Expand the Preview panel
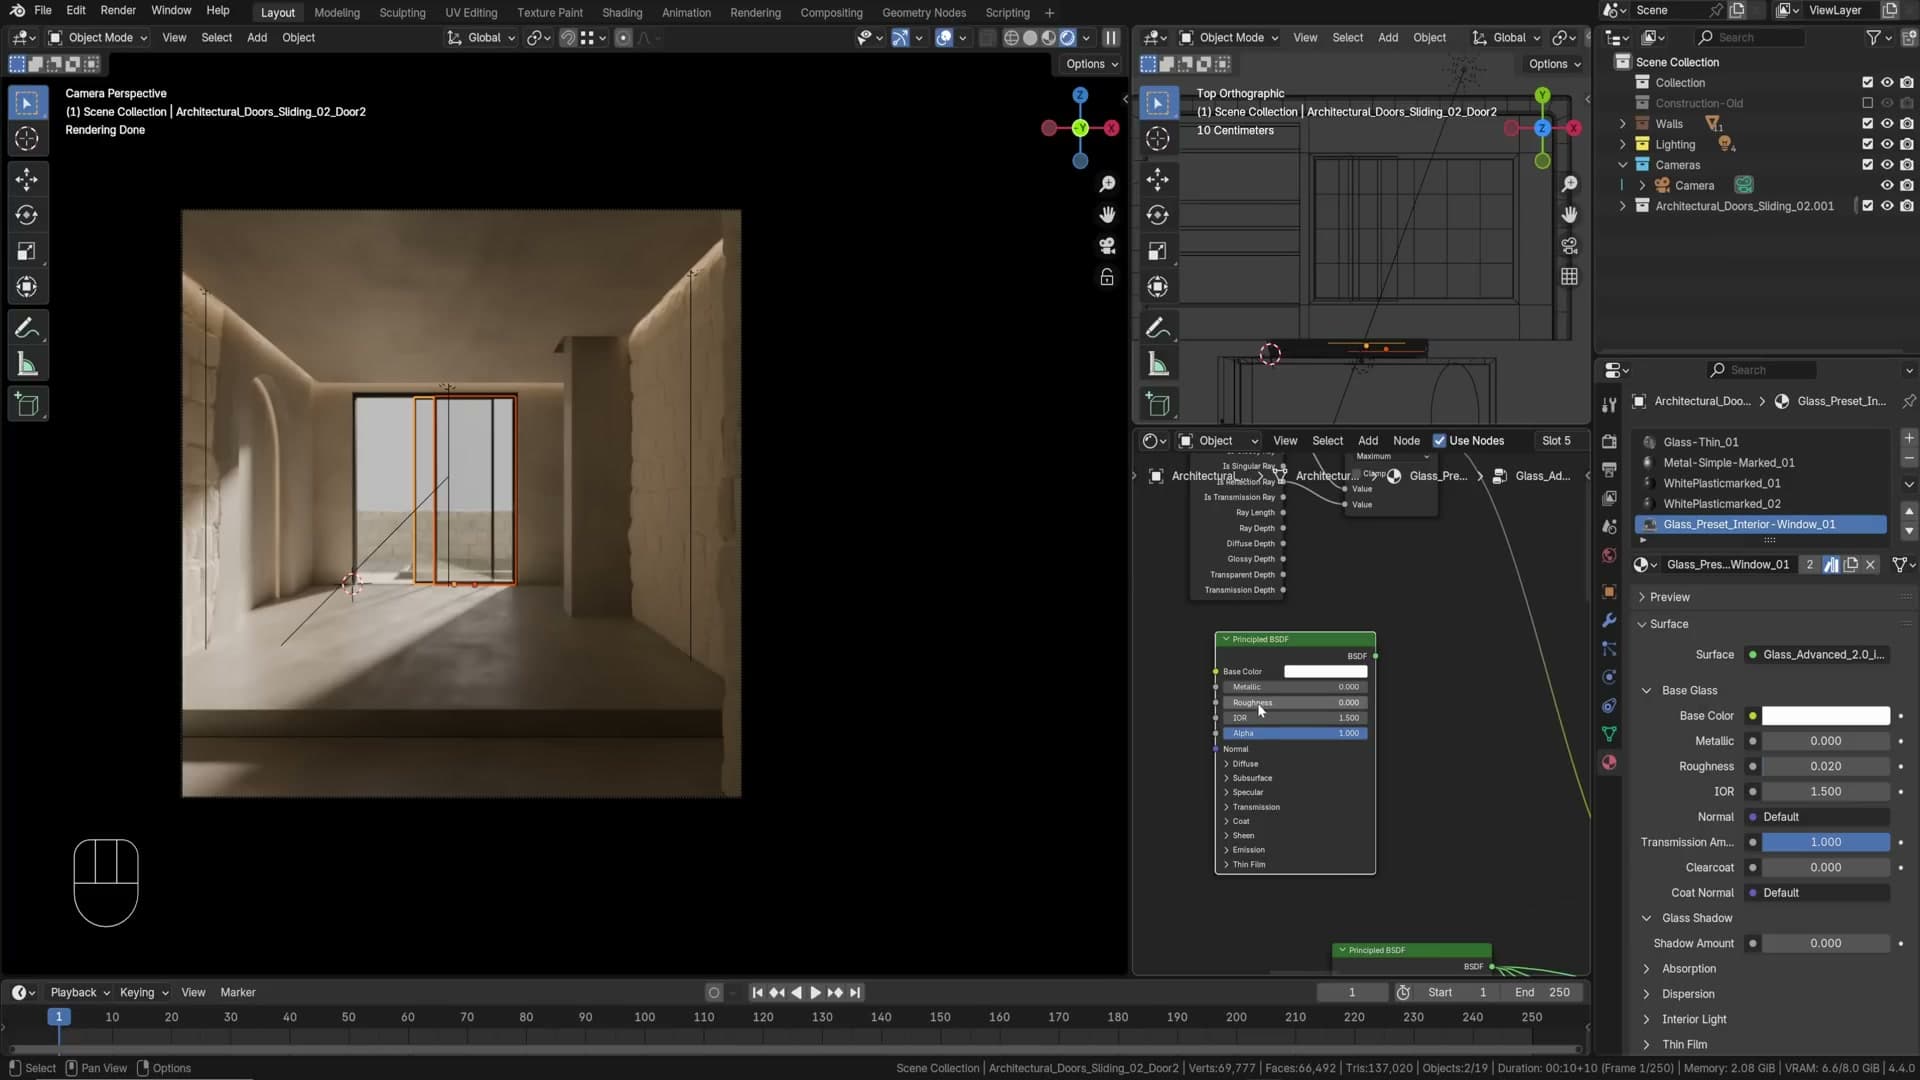 [x=1669, y=597]
